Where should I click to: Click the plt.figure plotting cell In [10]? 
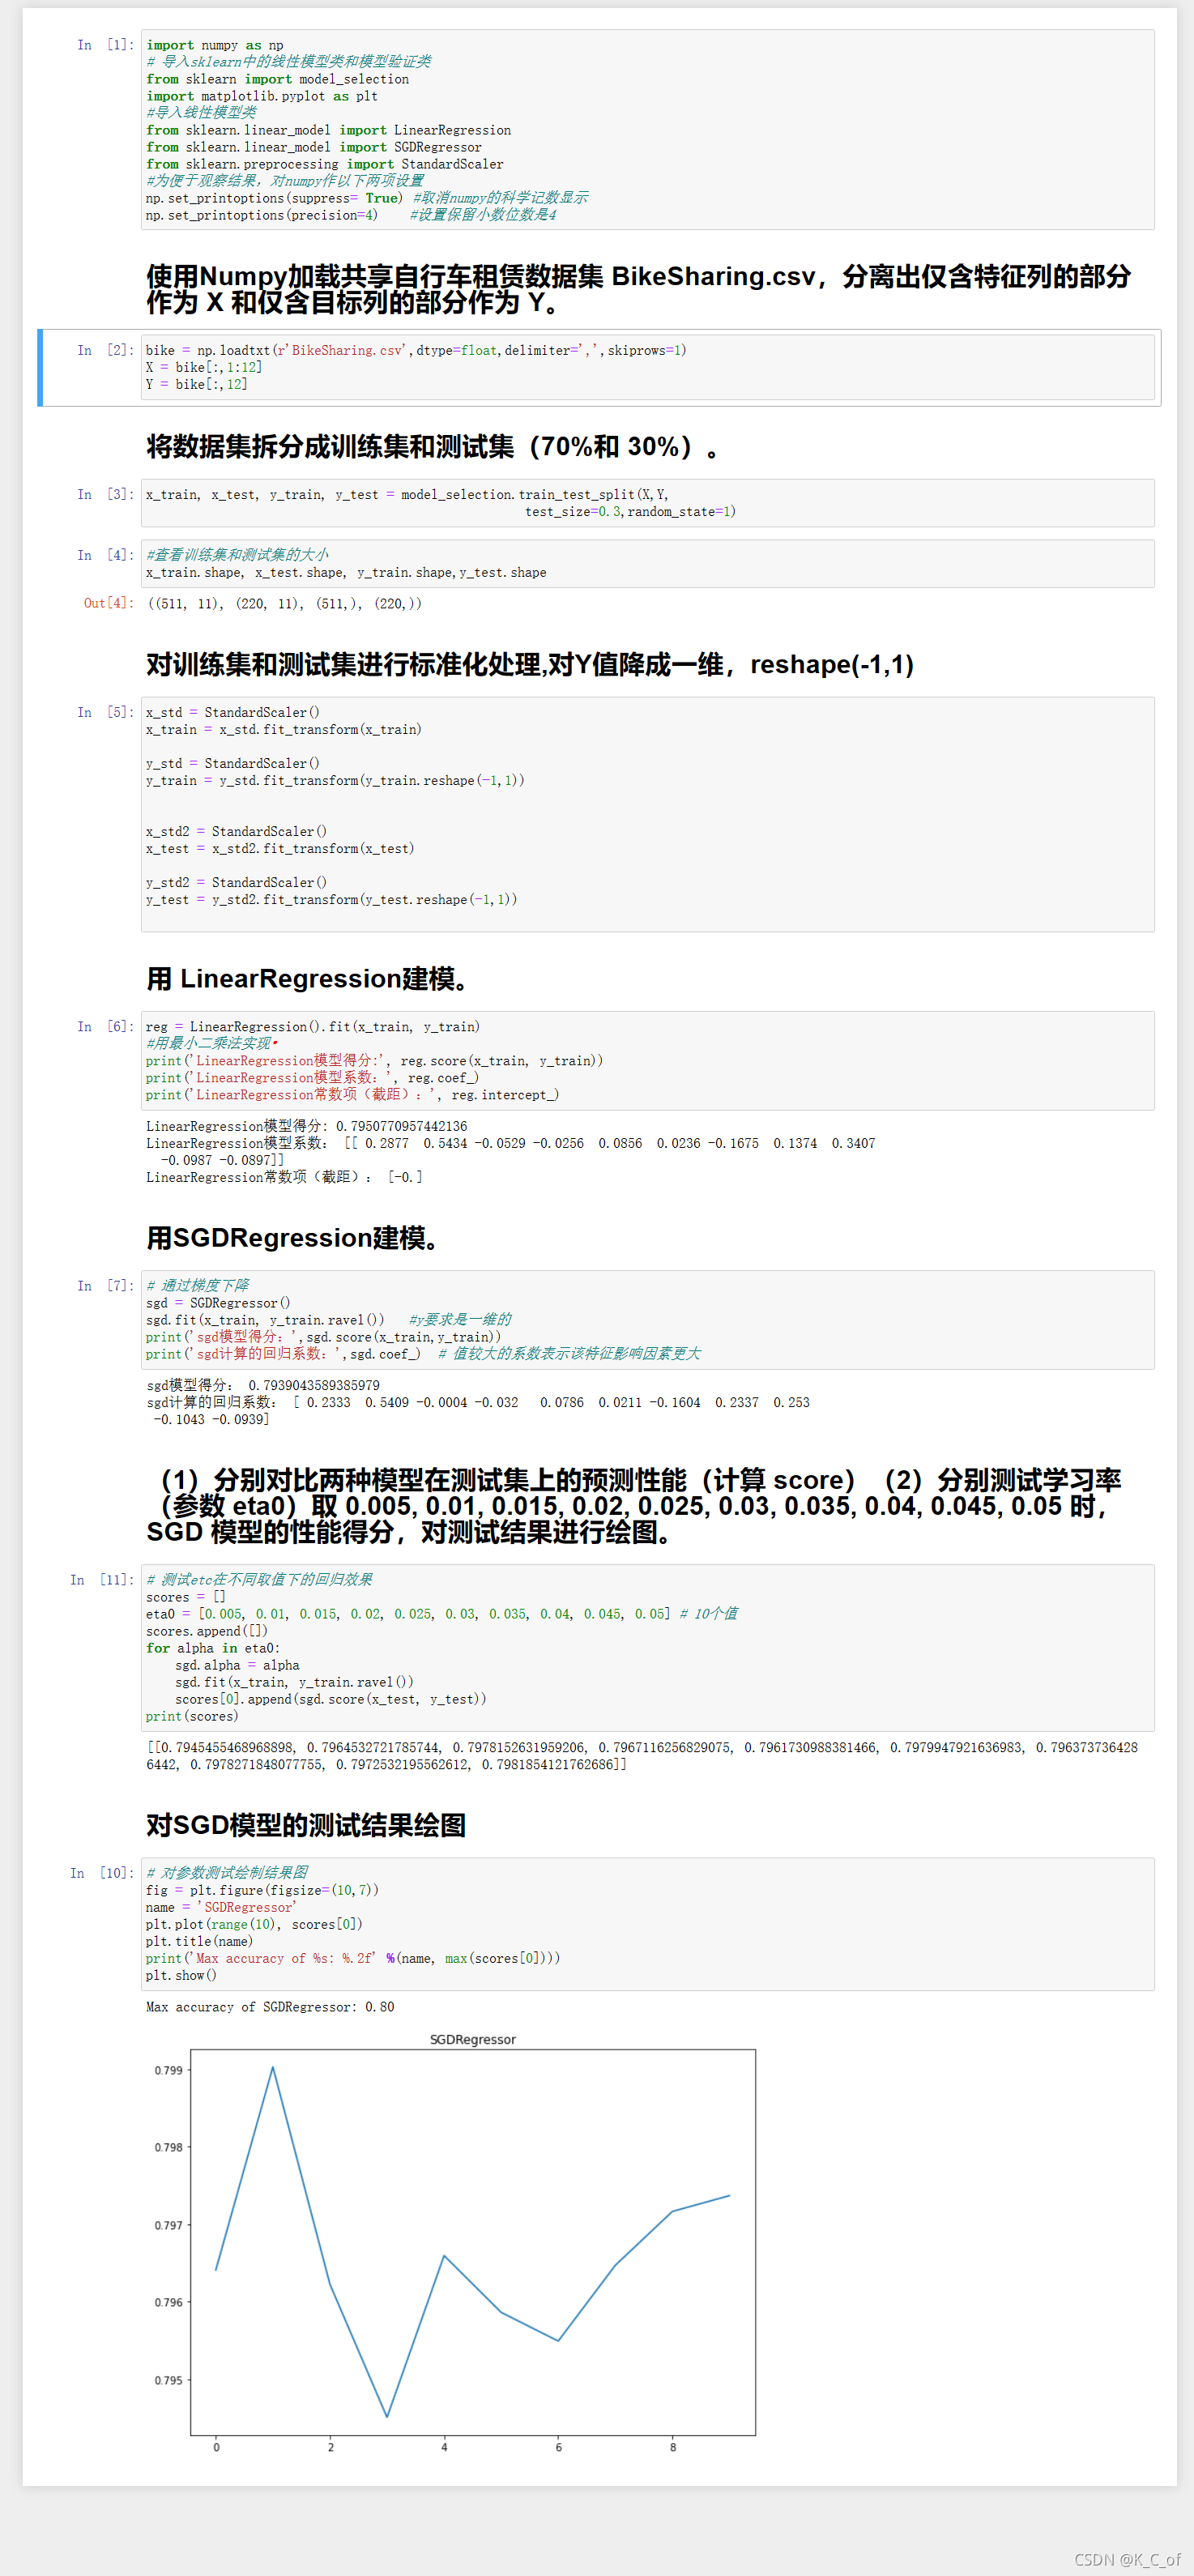pyautogui.click(x=648, y=1924)
